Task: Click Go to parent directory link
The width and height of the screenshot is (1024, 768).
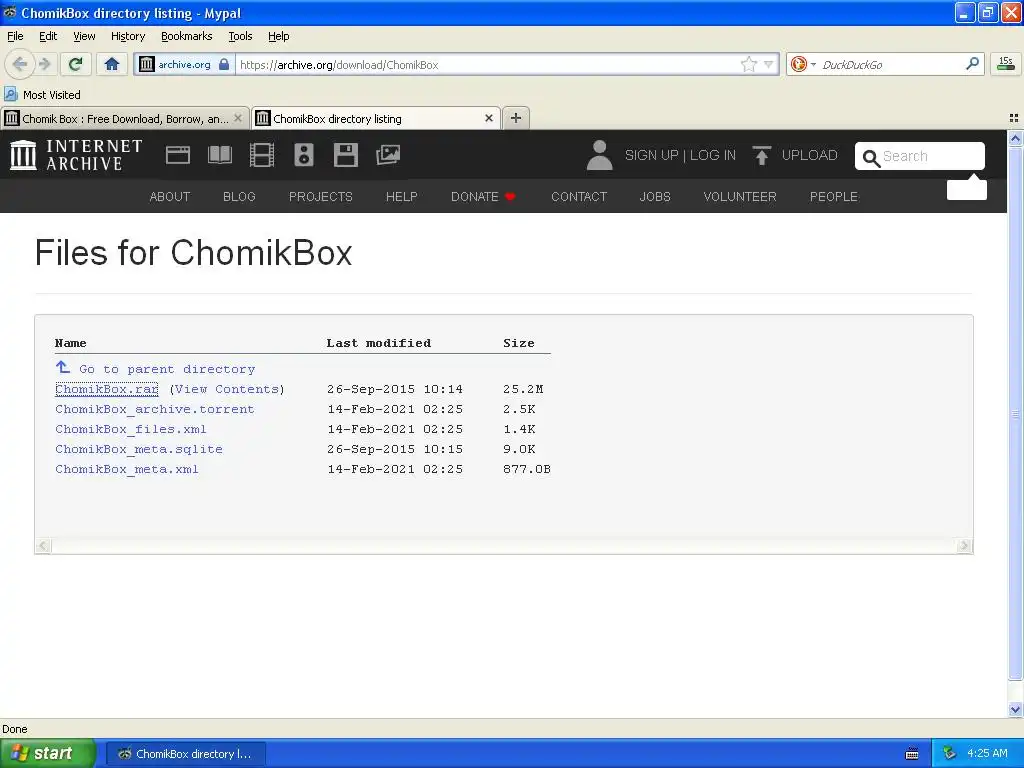Action: (x=167, y=369)
